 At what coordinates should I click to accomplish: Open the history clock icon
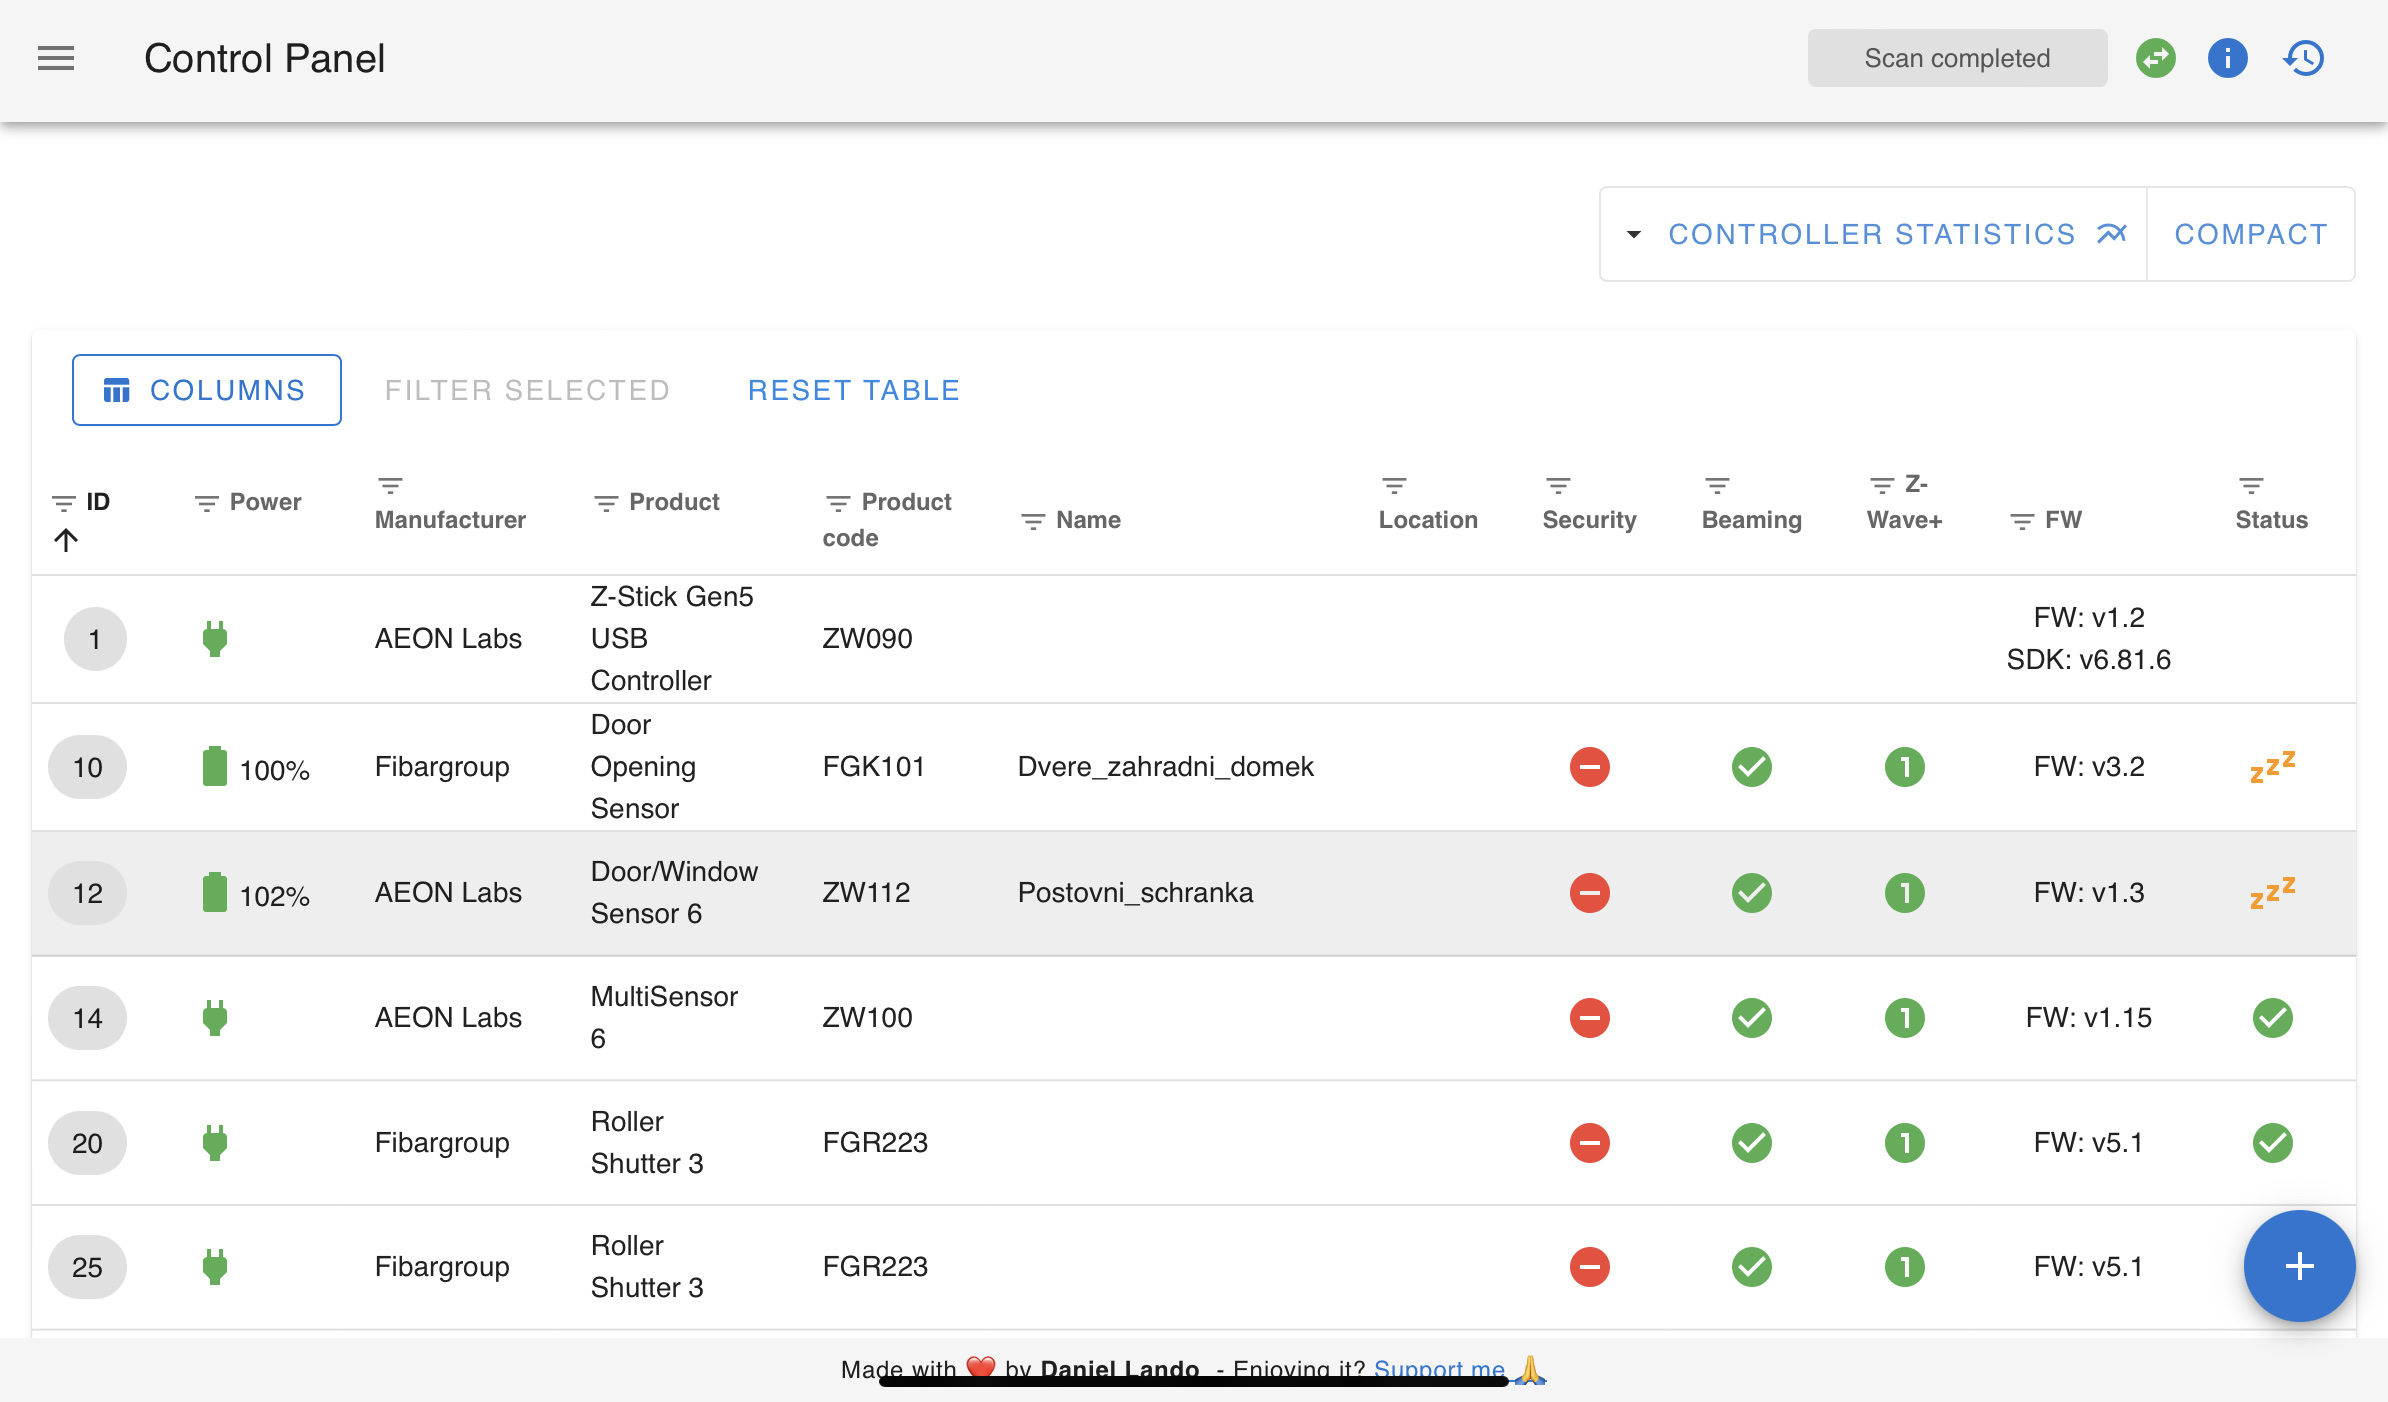click(x=2304, y=59)
